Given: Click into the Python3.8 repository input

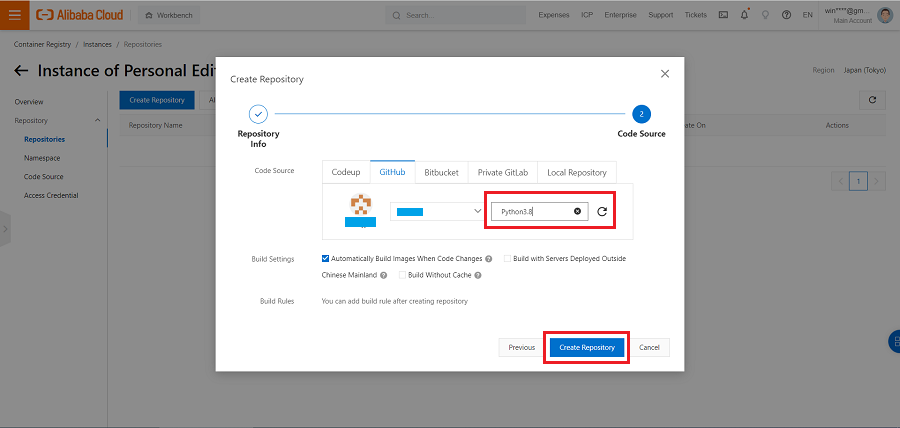Looking at the screenshot, I should [530, 212].
